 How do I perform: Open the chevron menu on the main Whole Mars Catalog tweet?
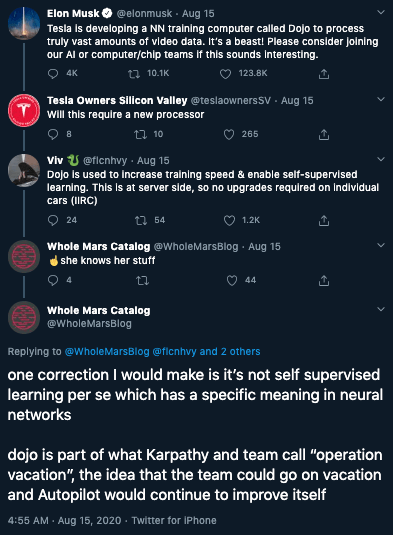point(381,309)
